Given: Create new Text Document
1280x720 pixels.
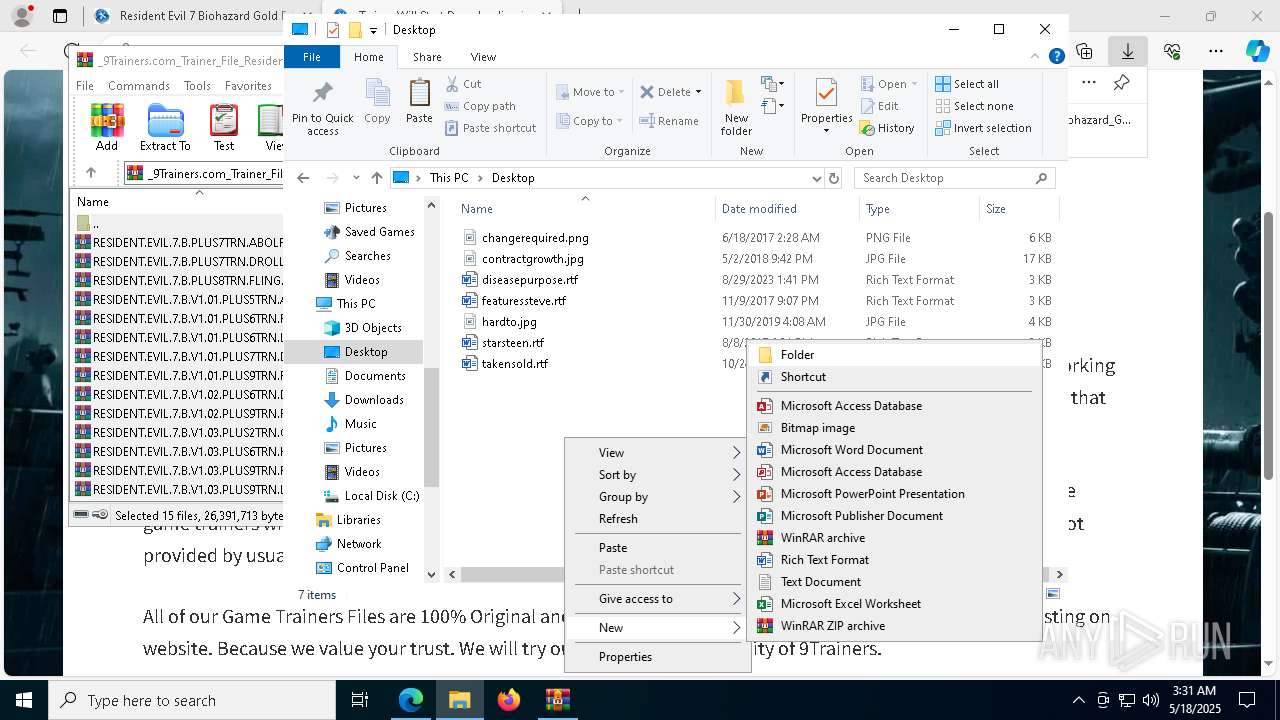Looking at the screenshot, I should [x=895, y=582].
